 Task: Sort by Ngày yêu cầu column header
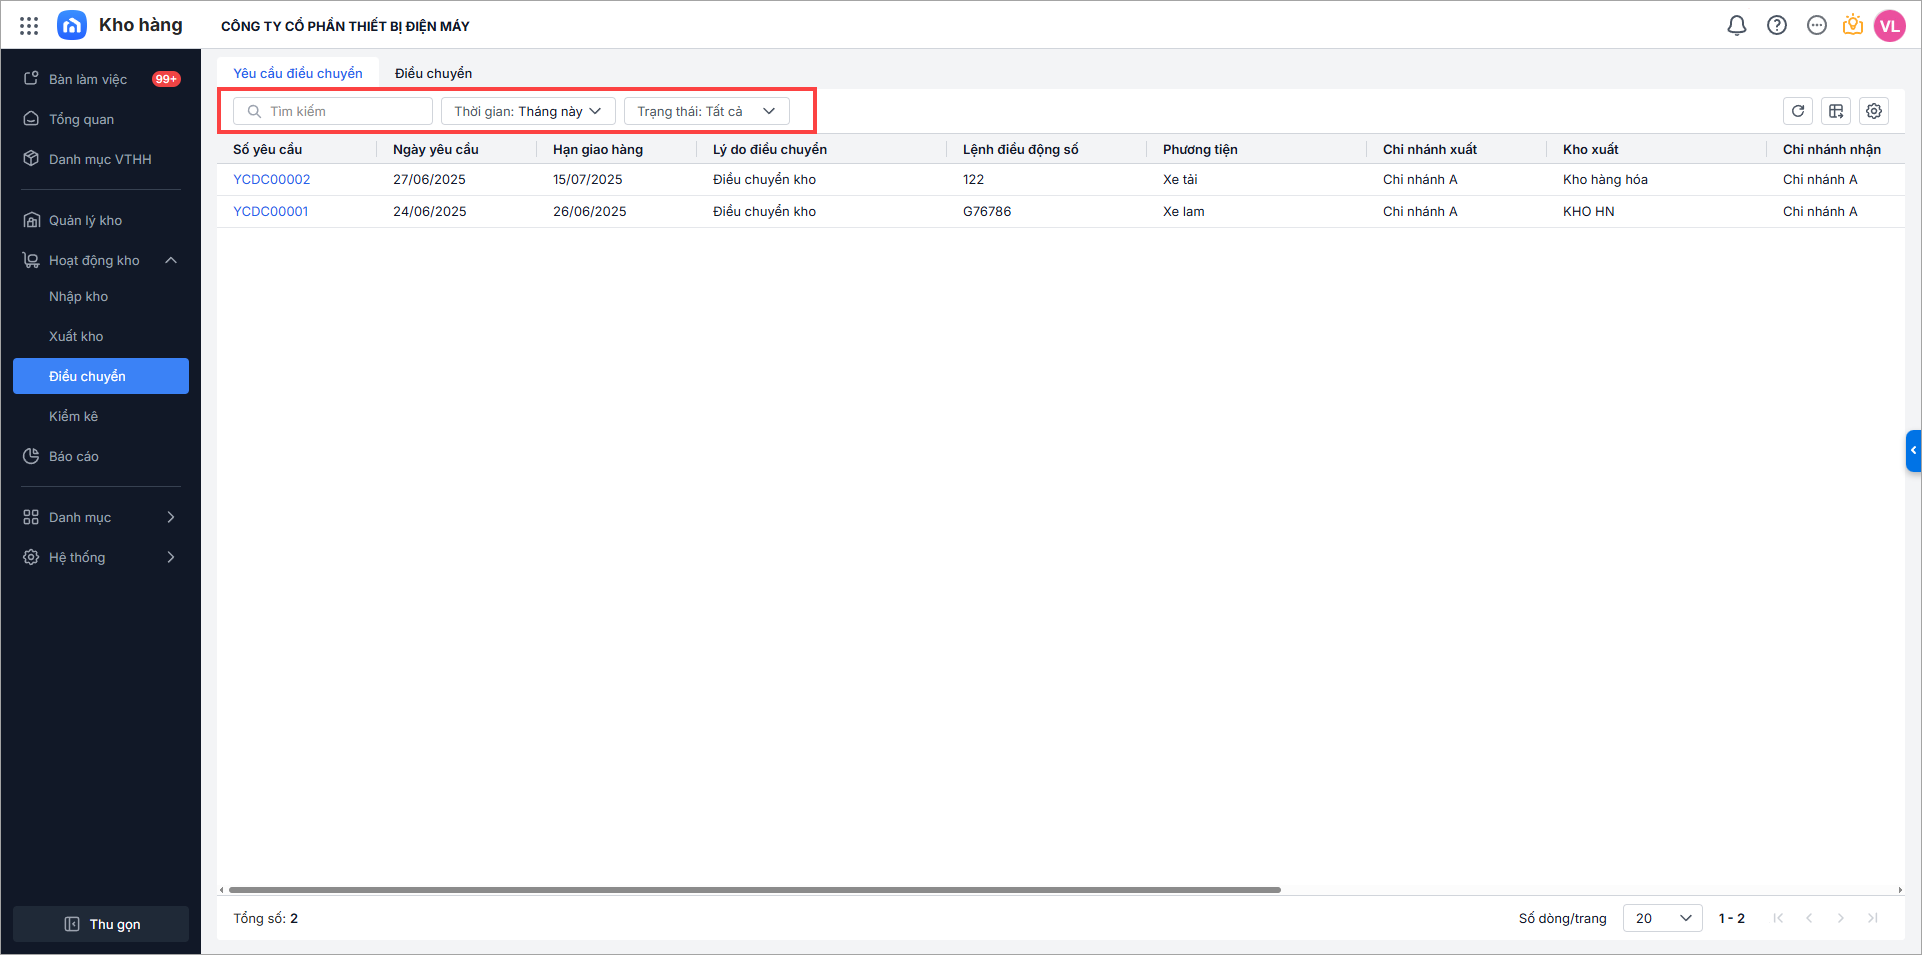click(436, 149)
